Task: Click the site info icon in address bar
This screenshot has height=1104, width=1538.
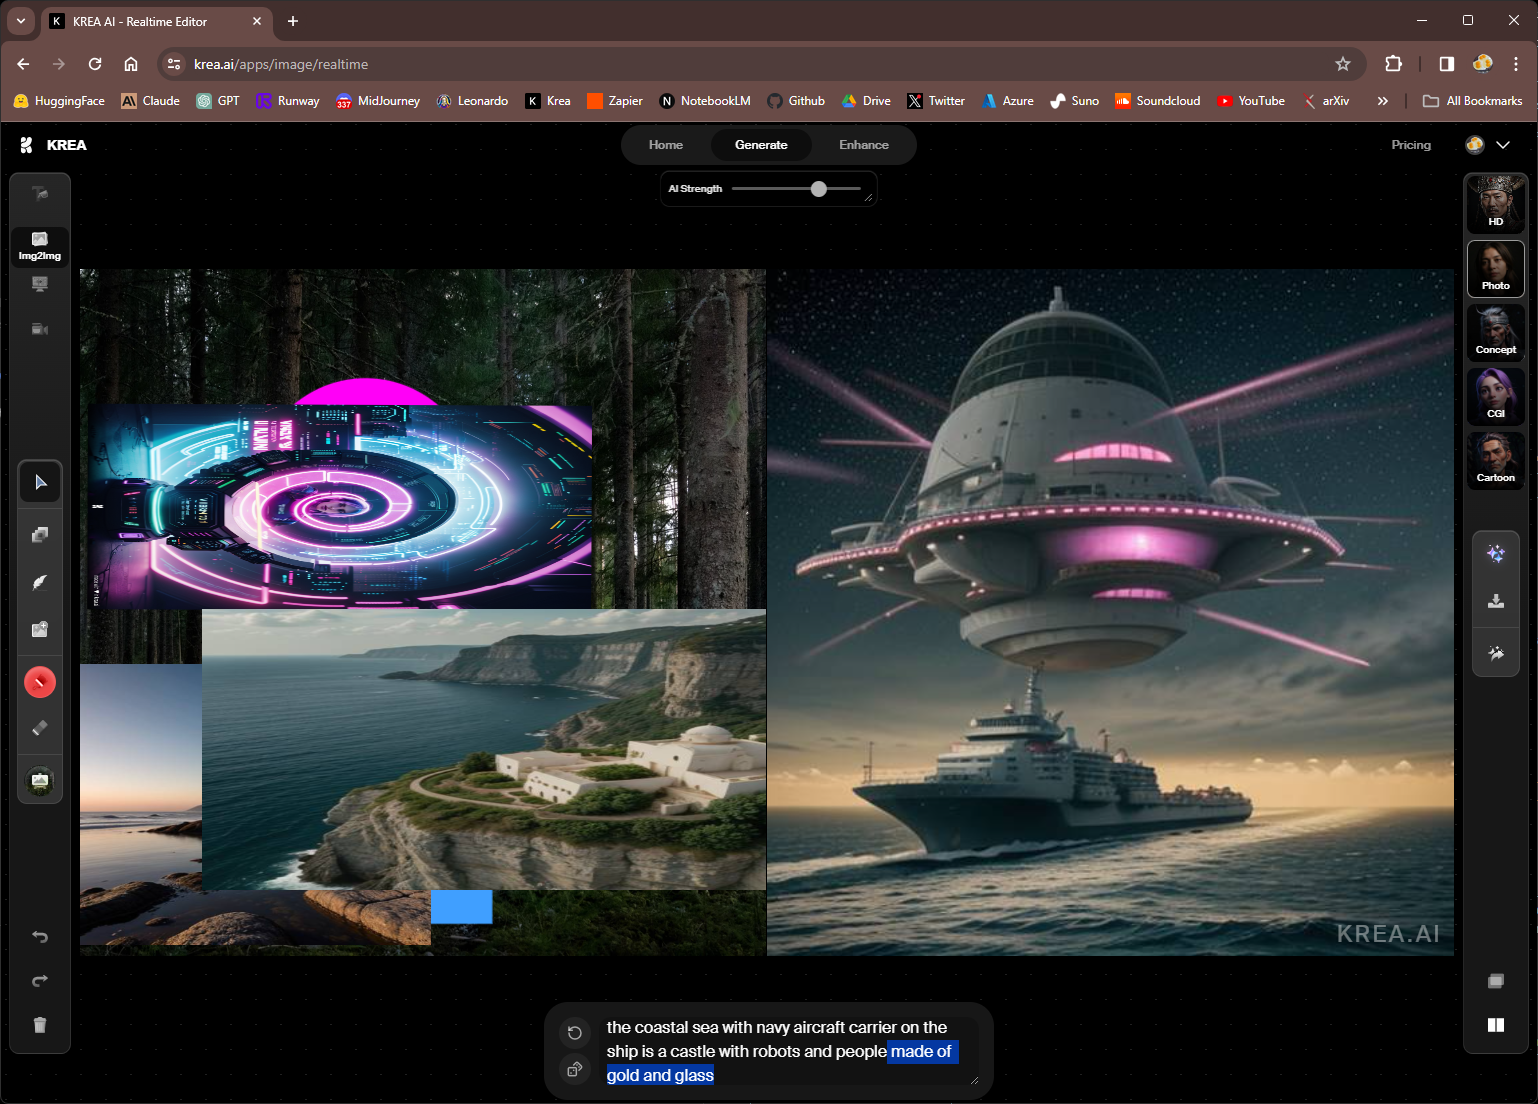Action: [x=174, y=64]
